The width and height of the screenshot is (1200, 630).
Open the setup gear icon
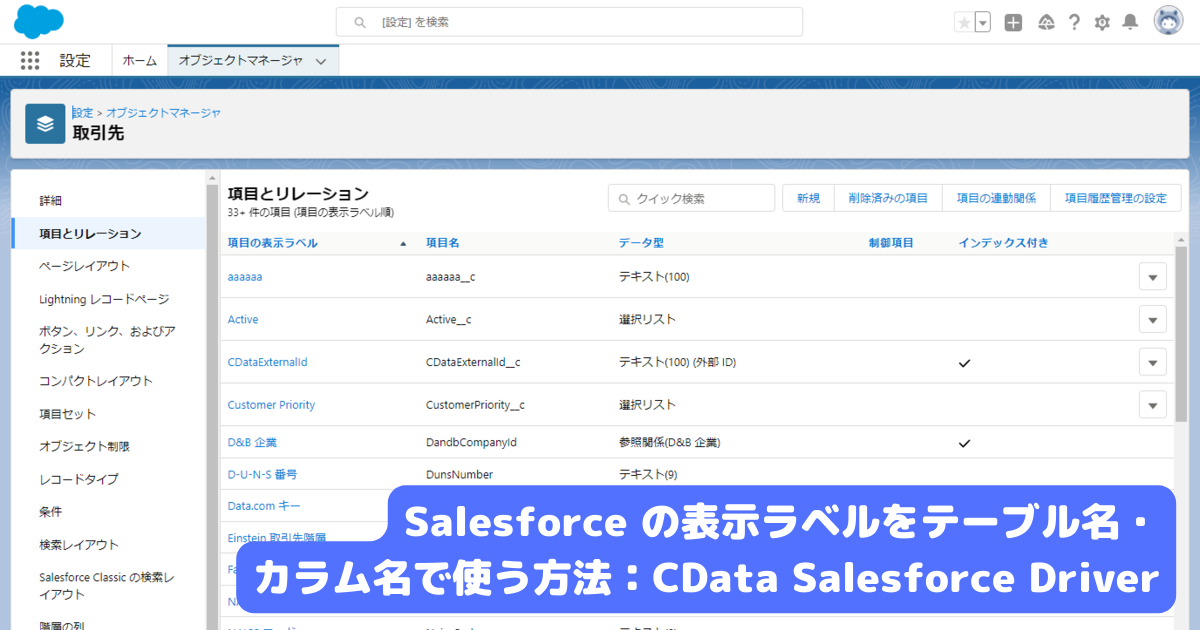(x=1102, y=22)
